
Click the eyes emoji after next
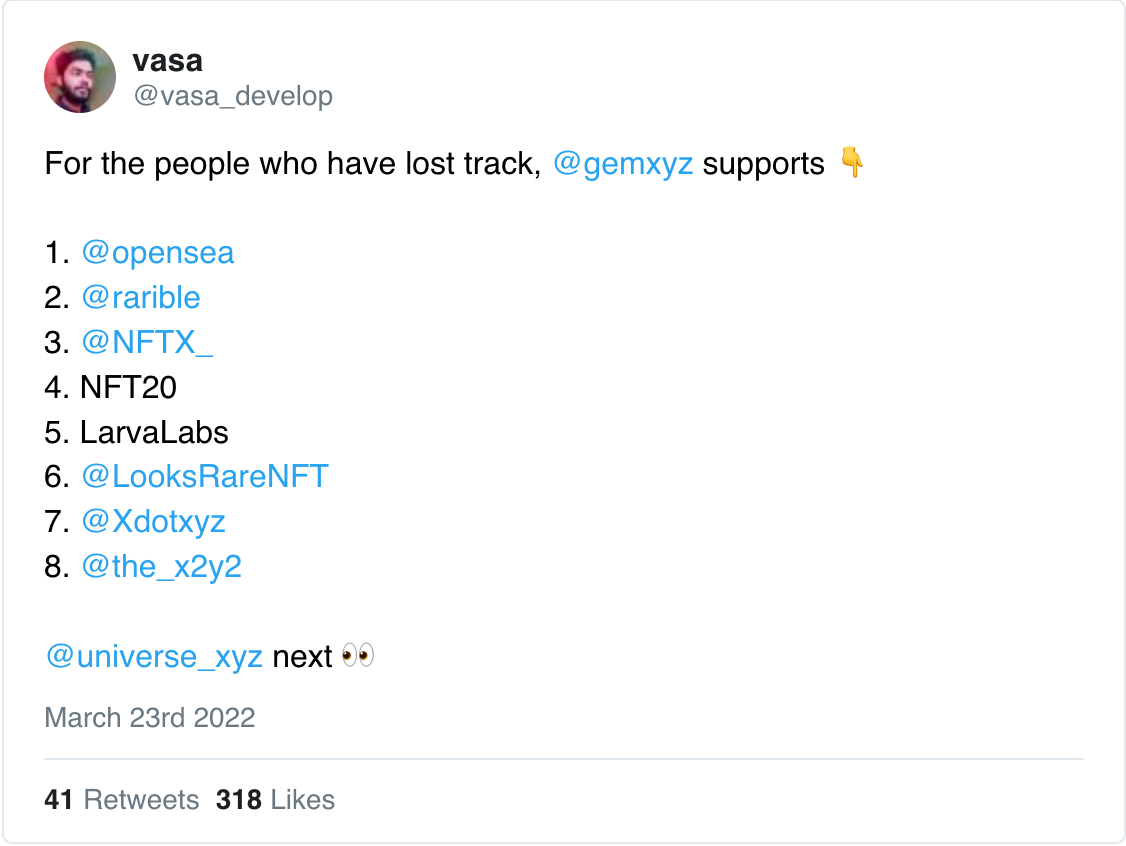357,657
